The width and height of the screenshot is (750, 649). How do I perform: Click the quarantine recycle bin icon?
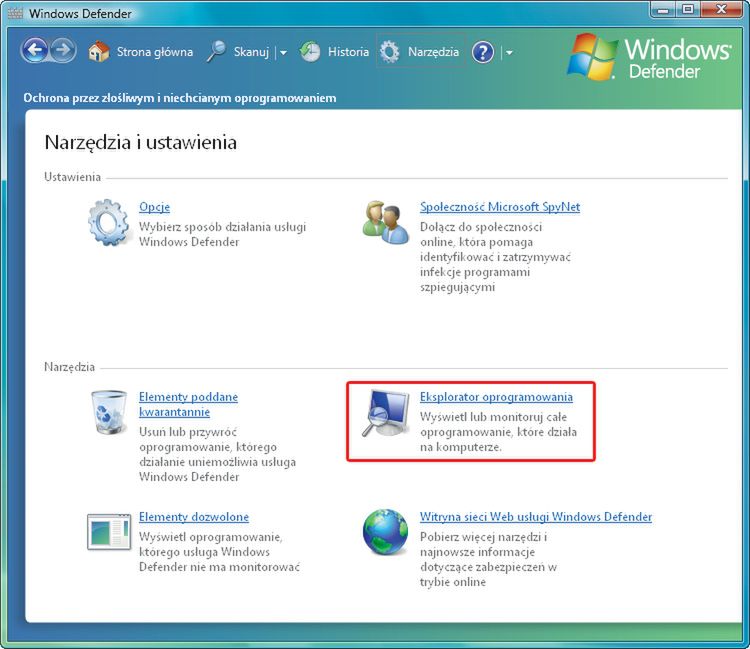click(109, 412)
